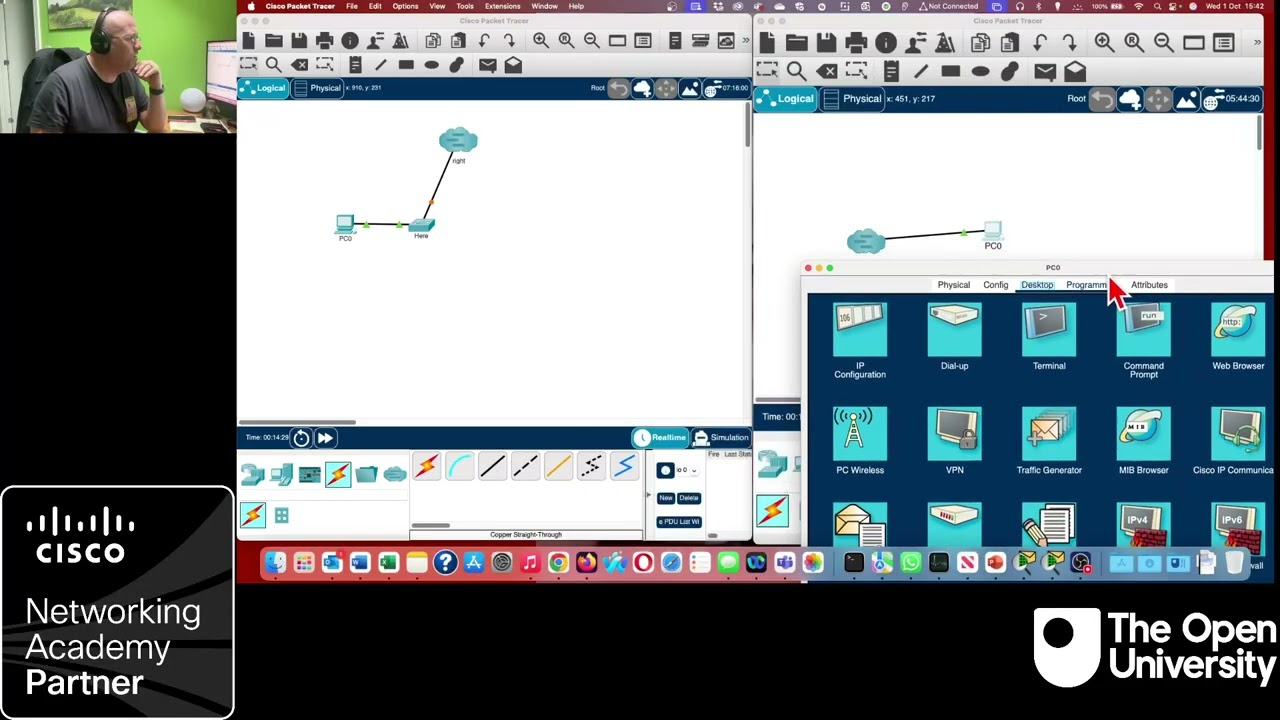Open Command Prompt in PC0 Desktop
Screen dimensions: 1280x720
(1143, 342)
